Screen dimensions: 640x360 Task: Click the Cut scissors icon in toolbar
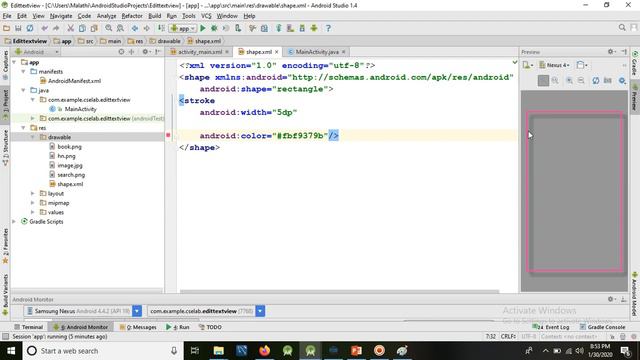click(71, 28)
